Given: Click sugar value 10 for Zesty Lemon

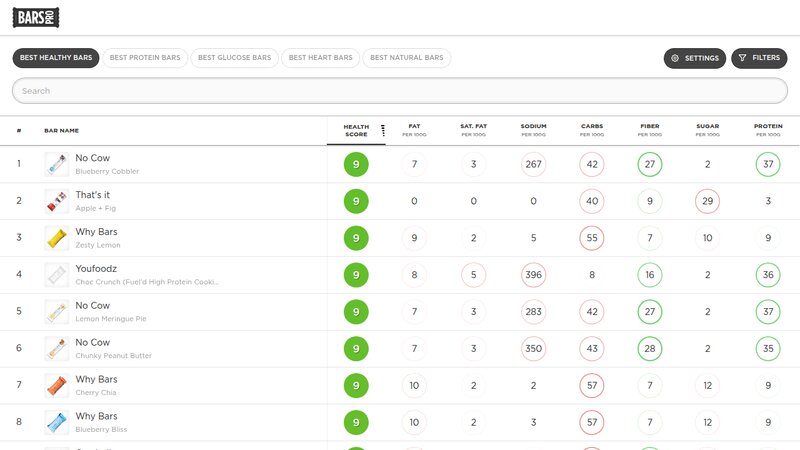Looking at the screenshot, I should click(x=708, y=238).
